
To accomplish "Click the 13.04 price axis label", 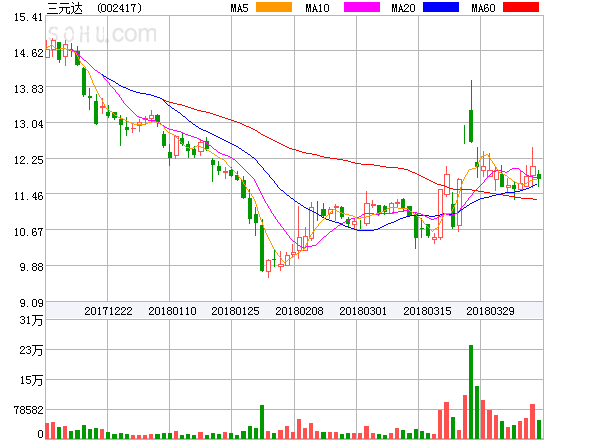I will coord(28,124).
